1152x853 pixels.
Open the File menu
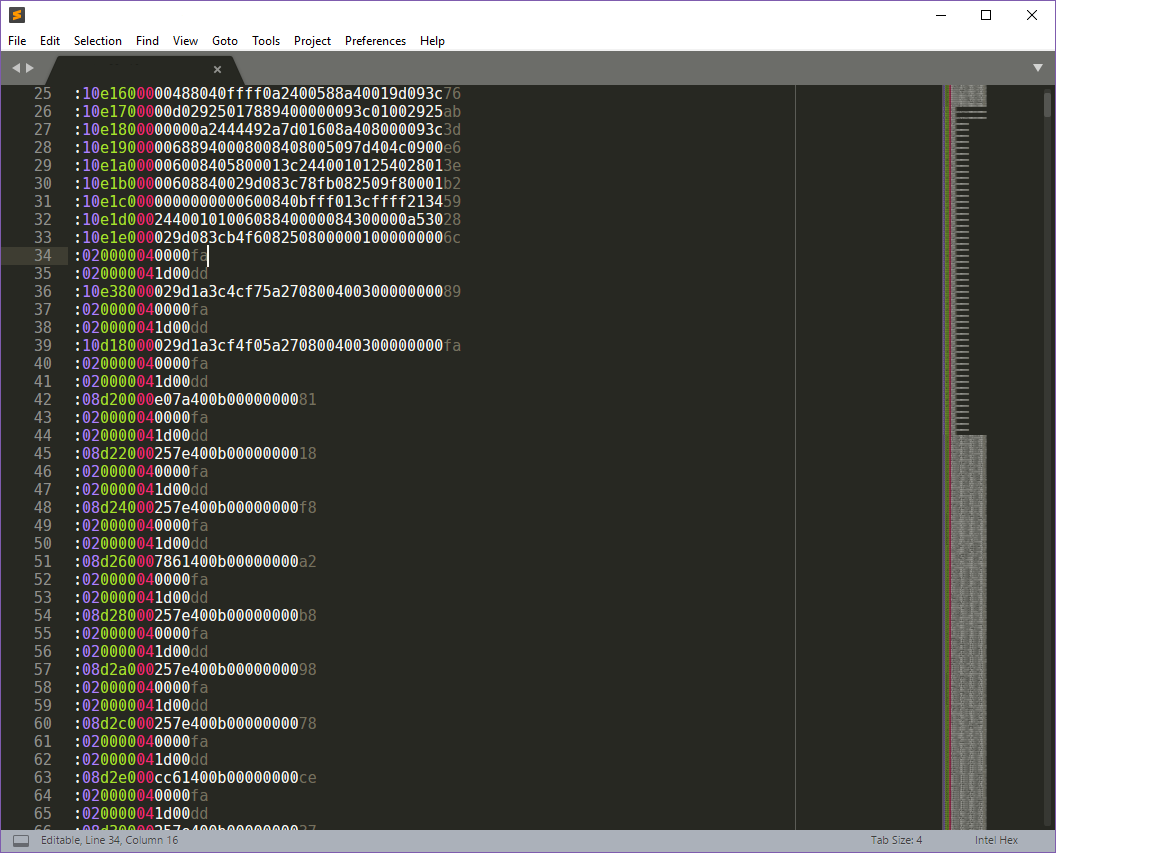pyautogui.click(x=17, y=41)
